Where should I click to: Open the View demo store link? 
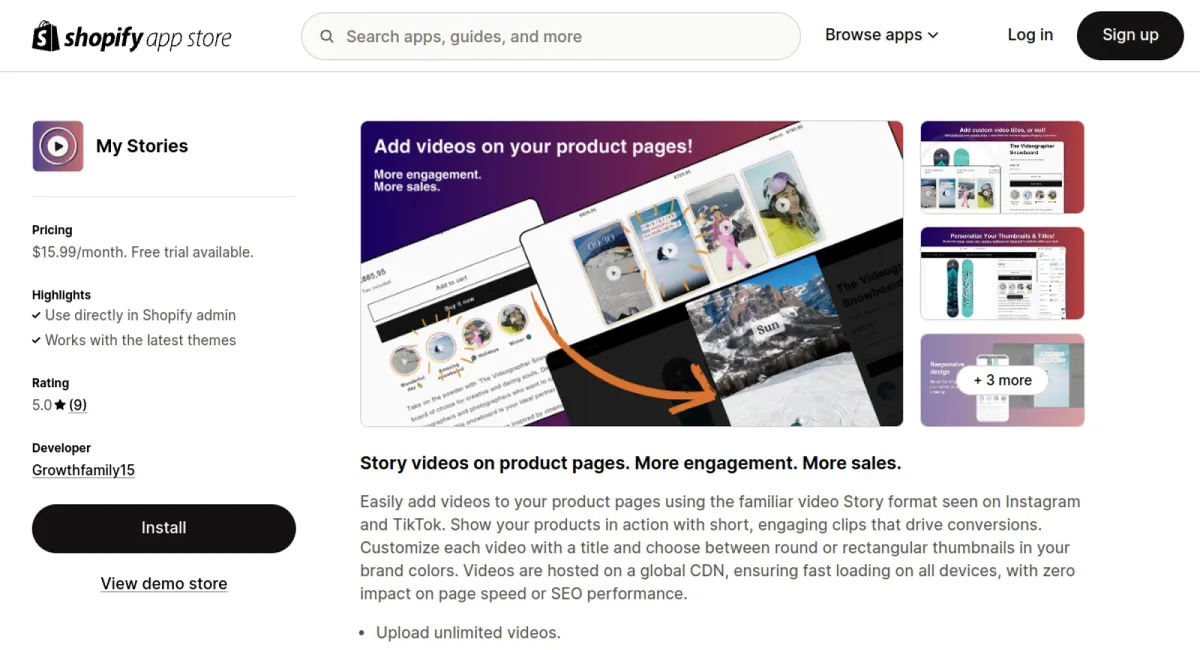(164, 584)
